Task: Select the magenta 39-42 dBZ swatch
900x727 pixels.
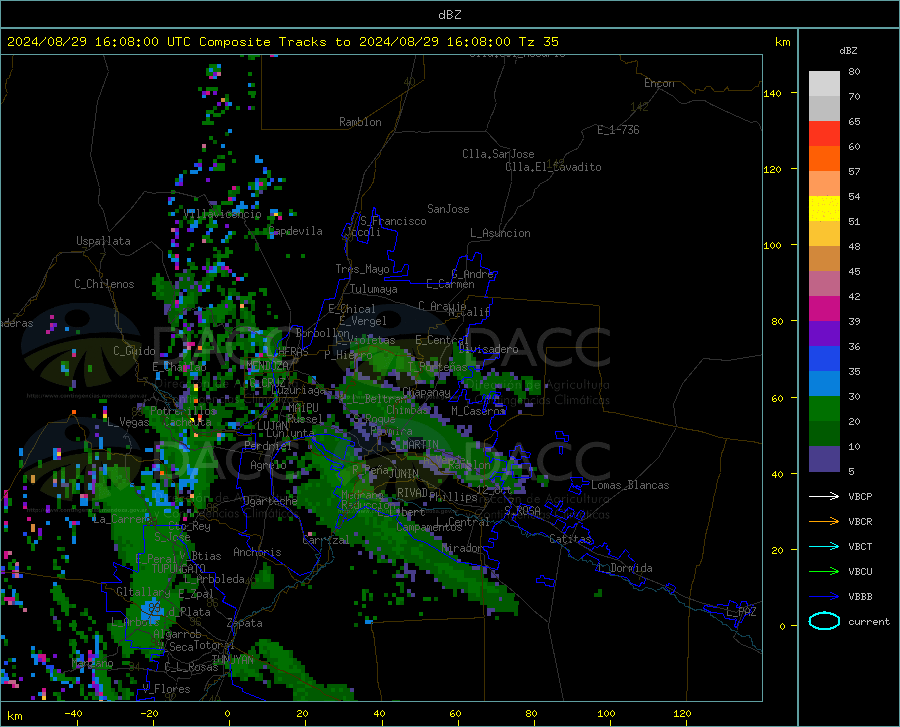Action: [824, 309]
